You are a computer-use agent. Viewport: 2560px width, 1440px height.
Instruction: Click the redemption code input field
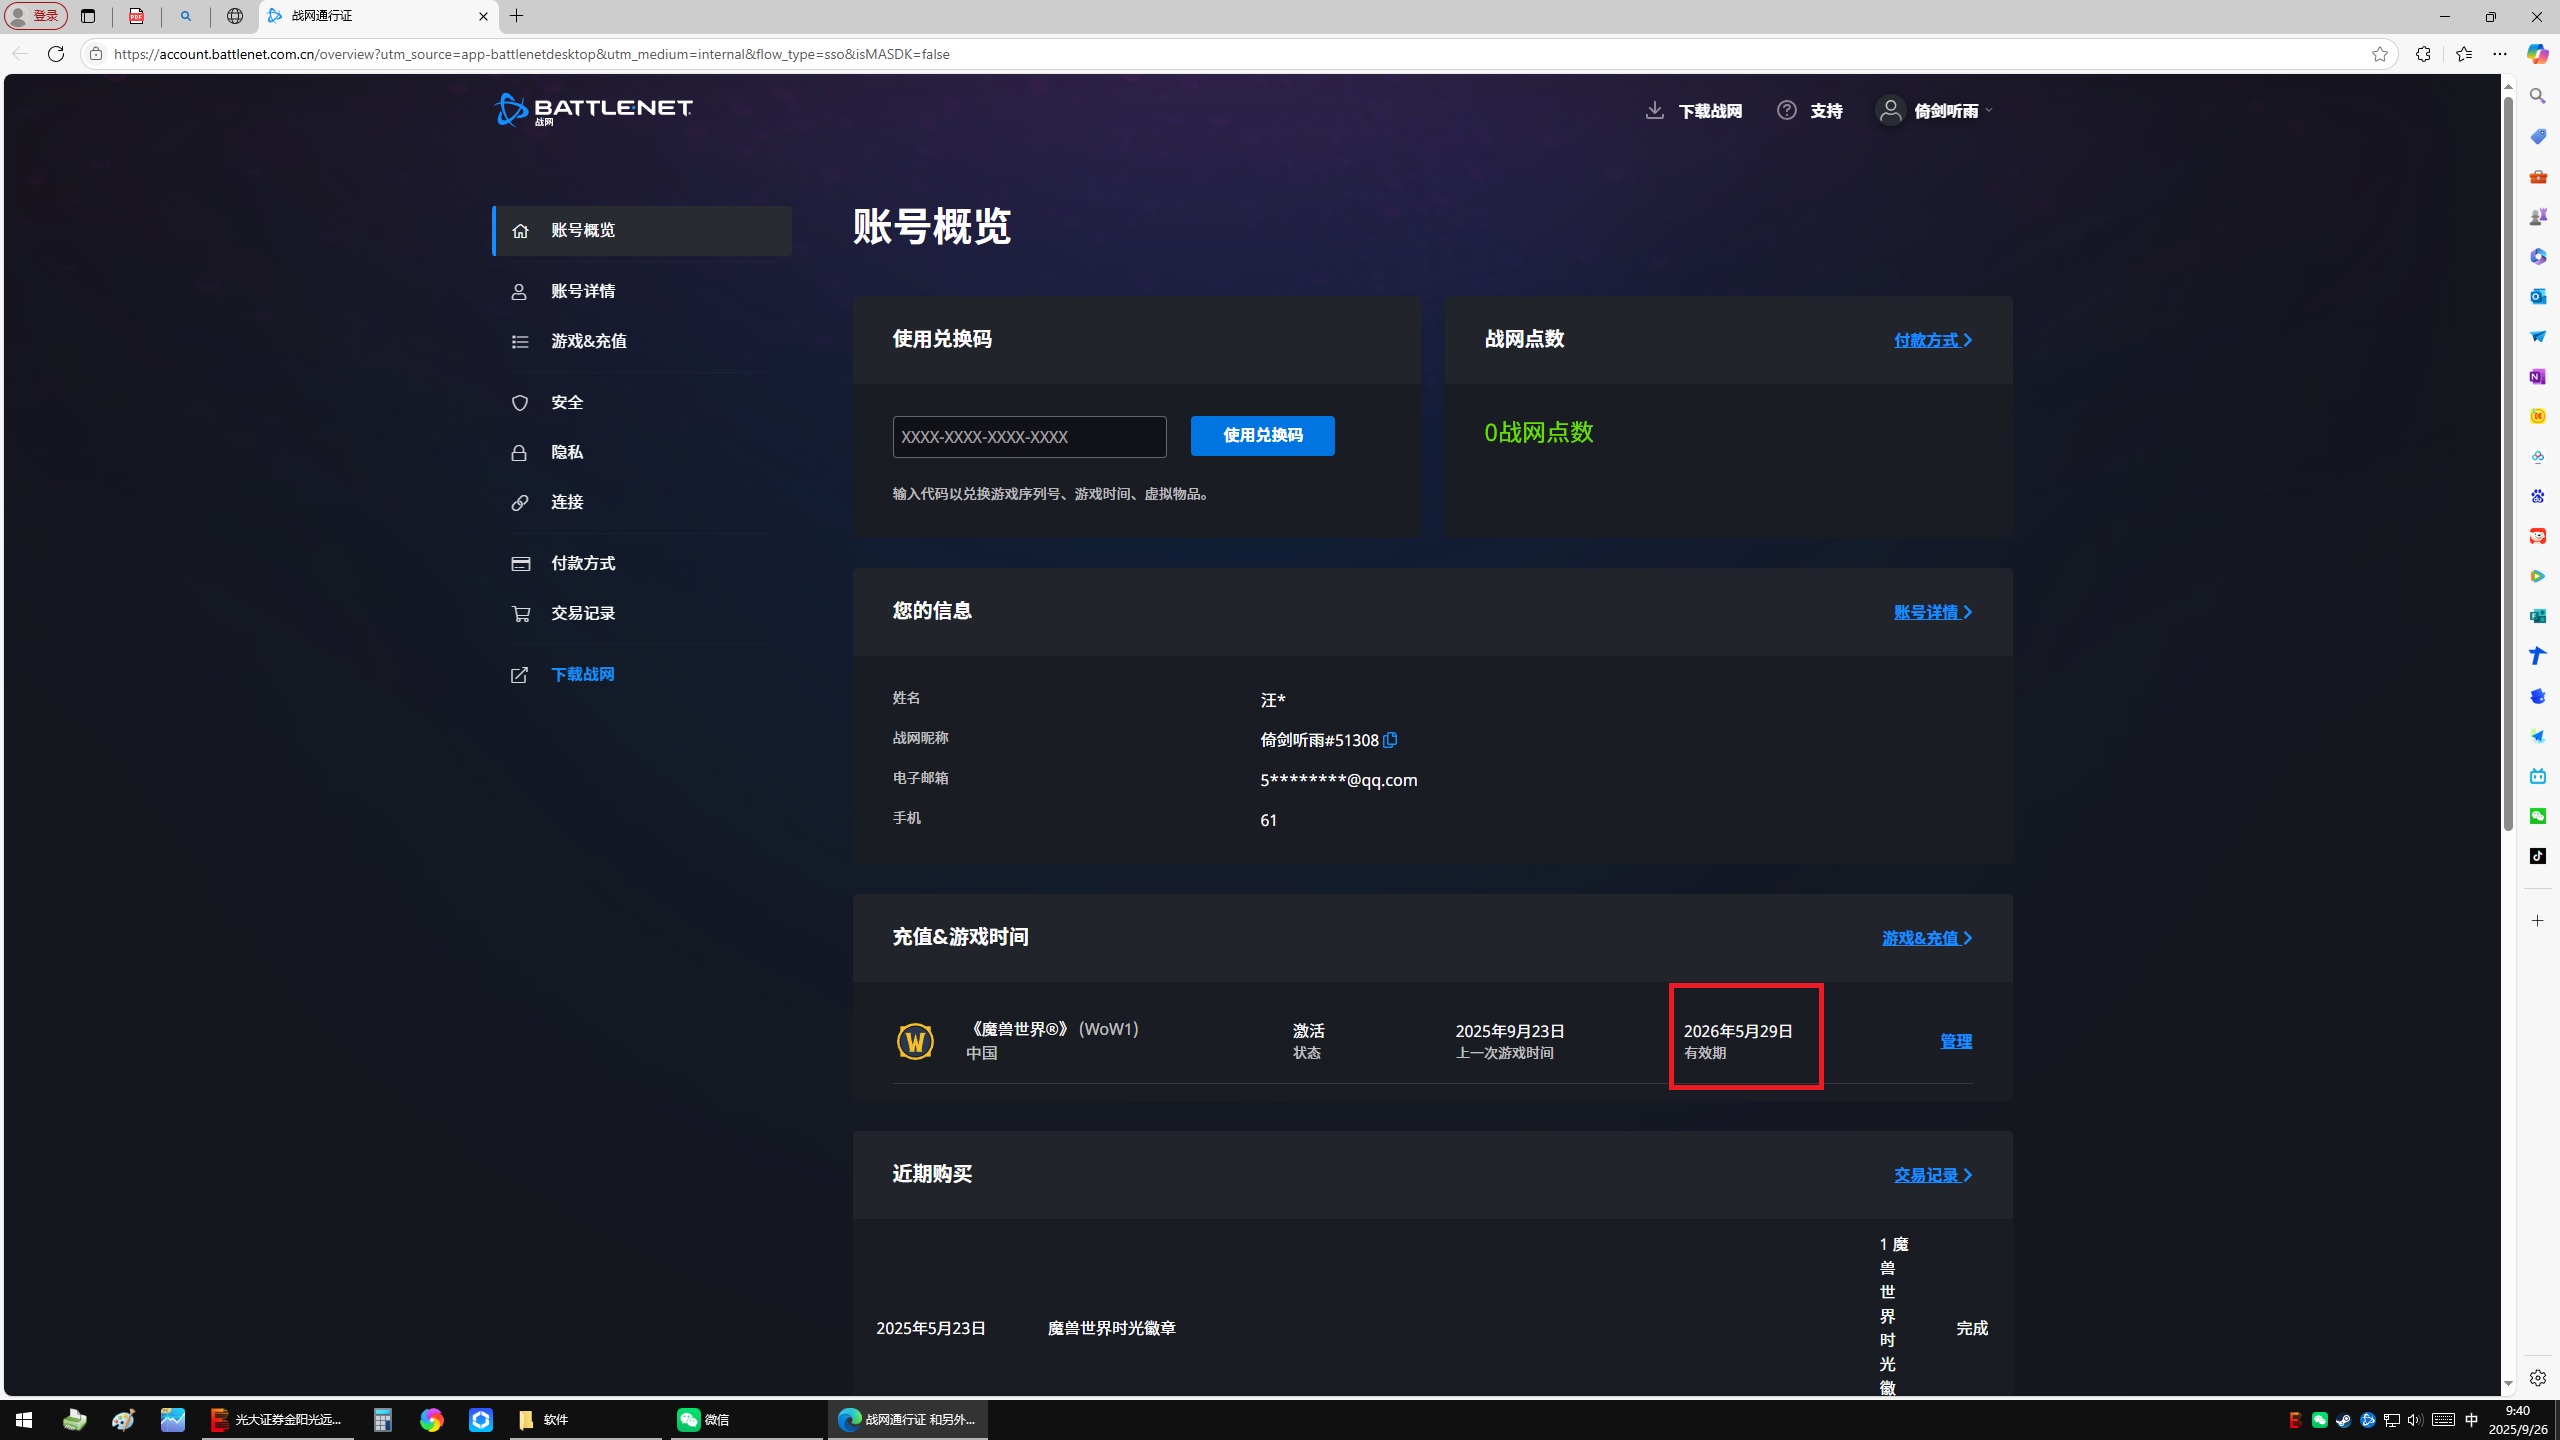[x=1028, y=437]
